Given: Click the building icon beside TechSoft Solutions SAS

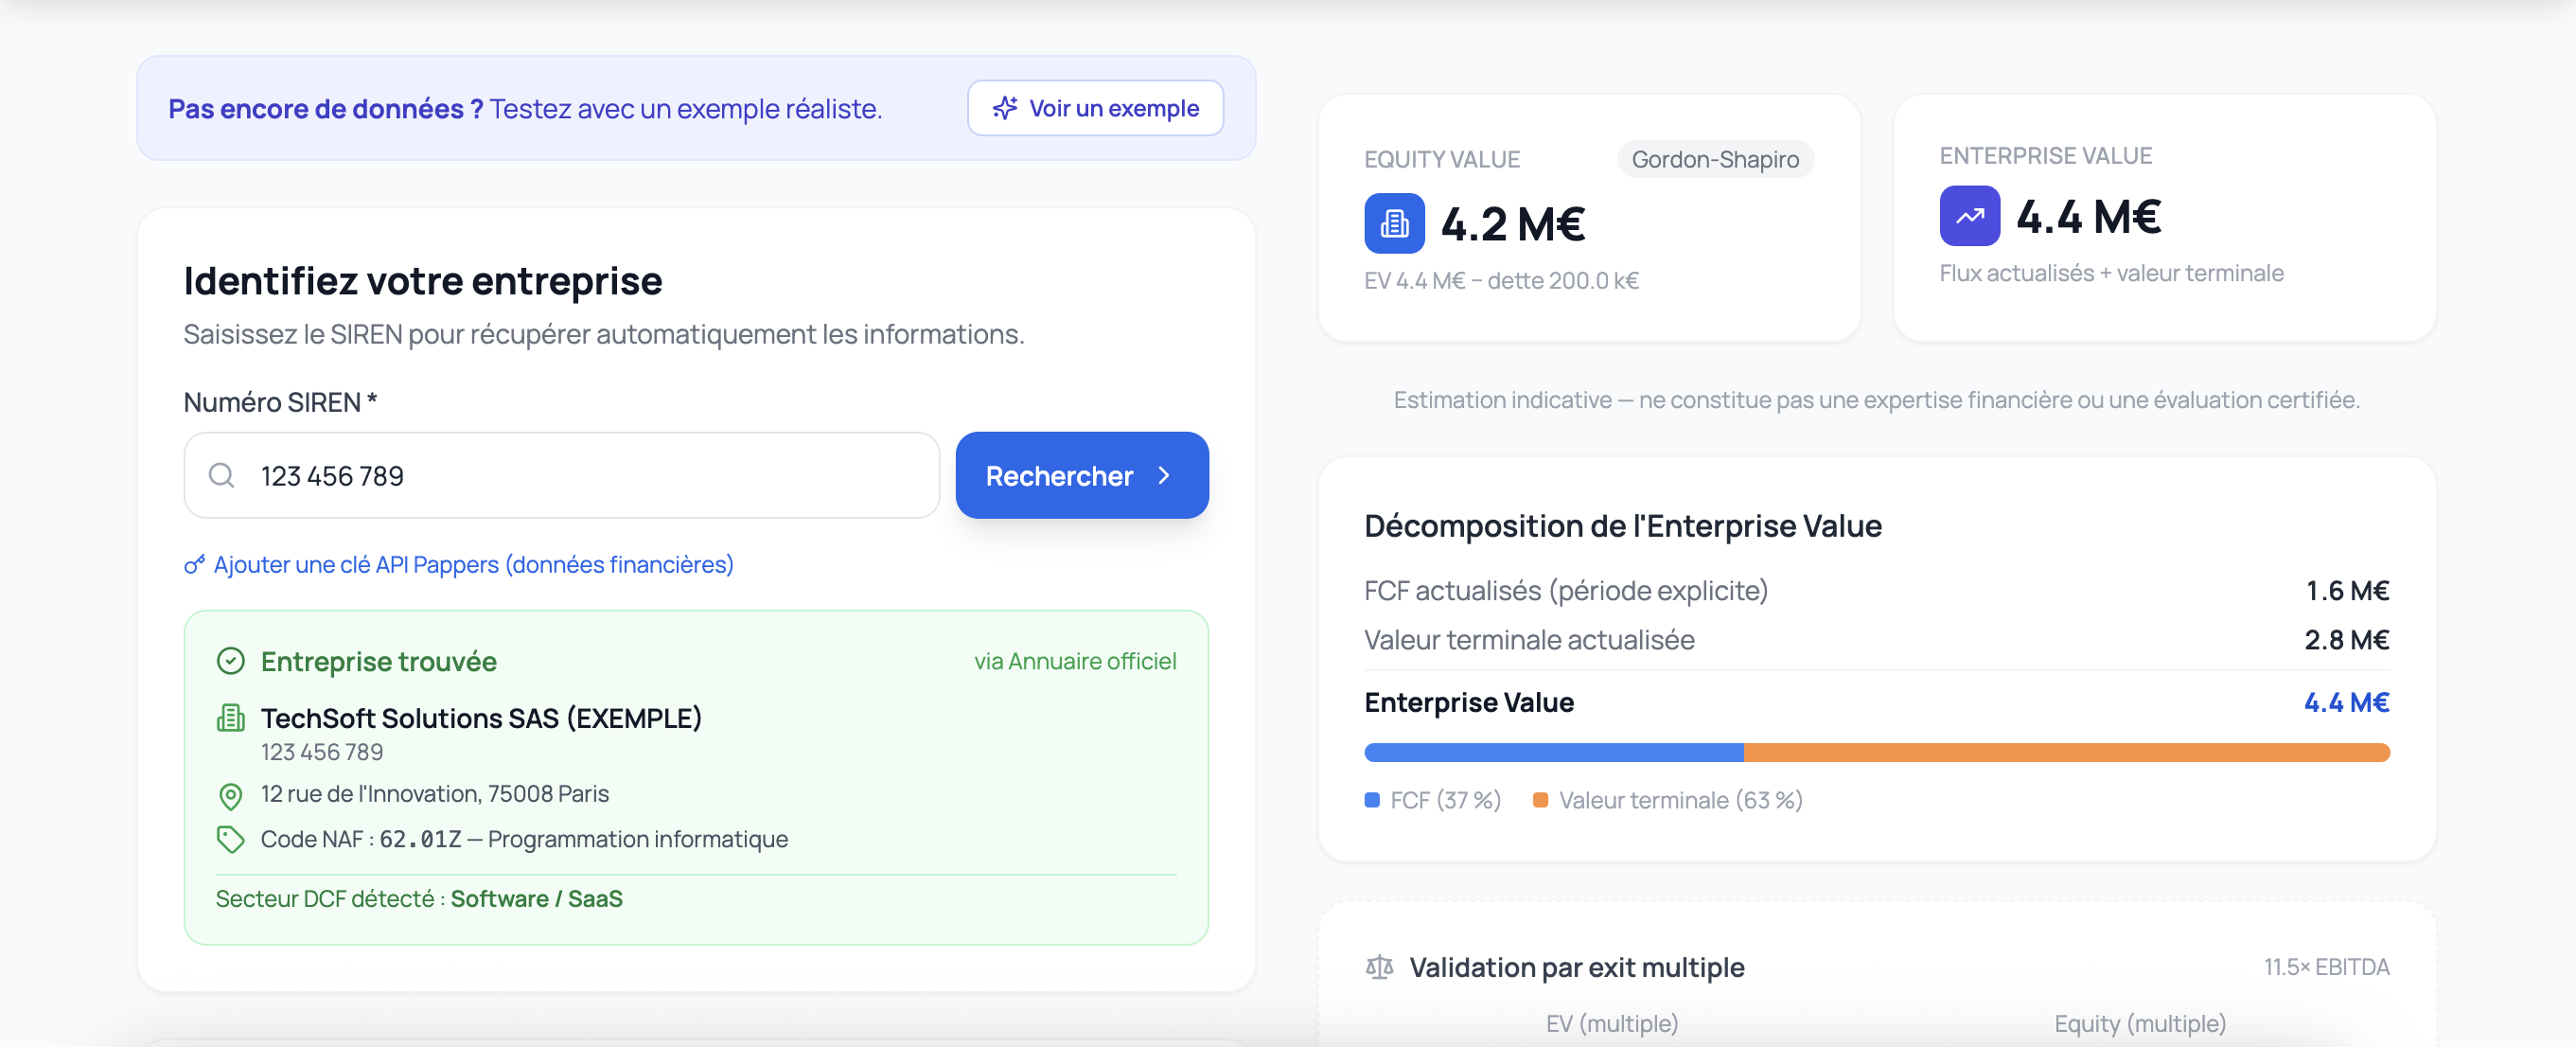Looking at the screenshot, I should pos(231,717).
